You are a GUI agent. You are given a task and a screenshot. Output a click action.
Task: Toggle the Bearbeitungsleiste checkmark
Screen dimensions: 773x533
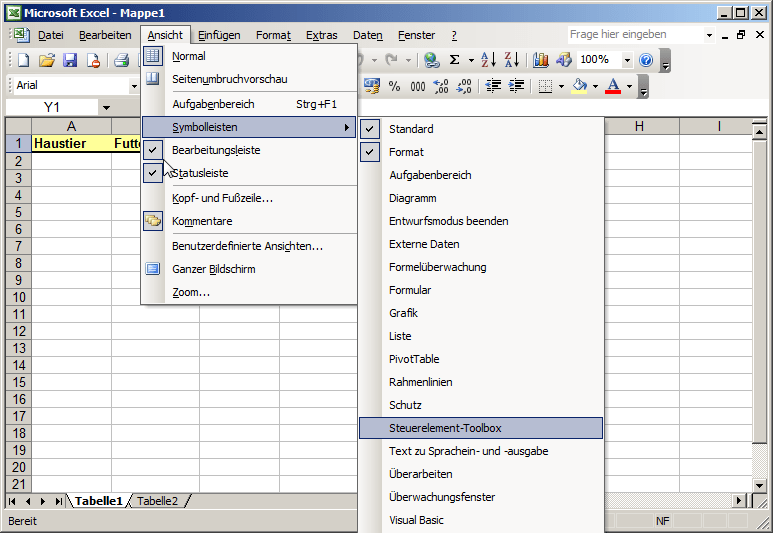click(153, 150)
